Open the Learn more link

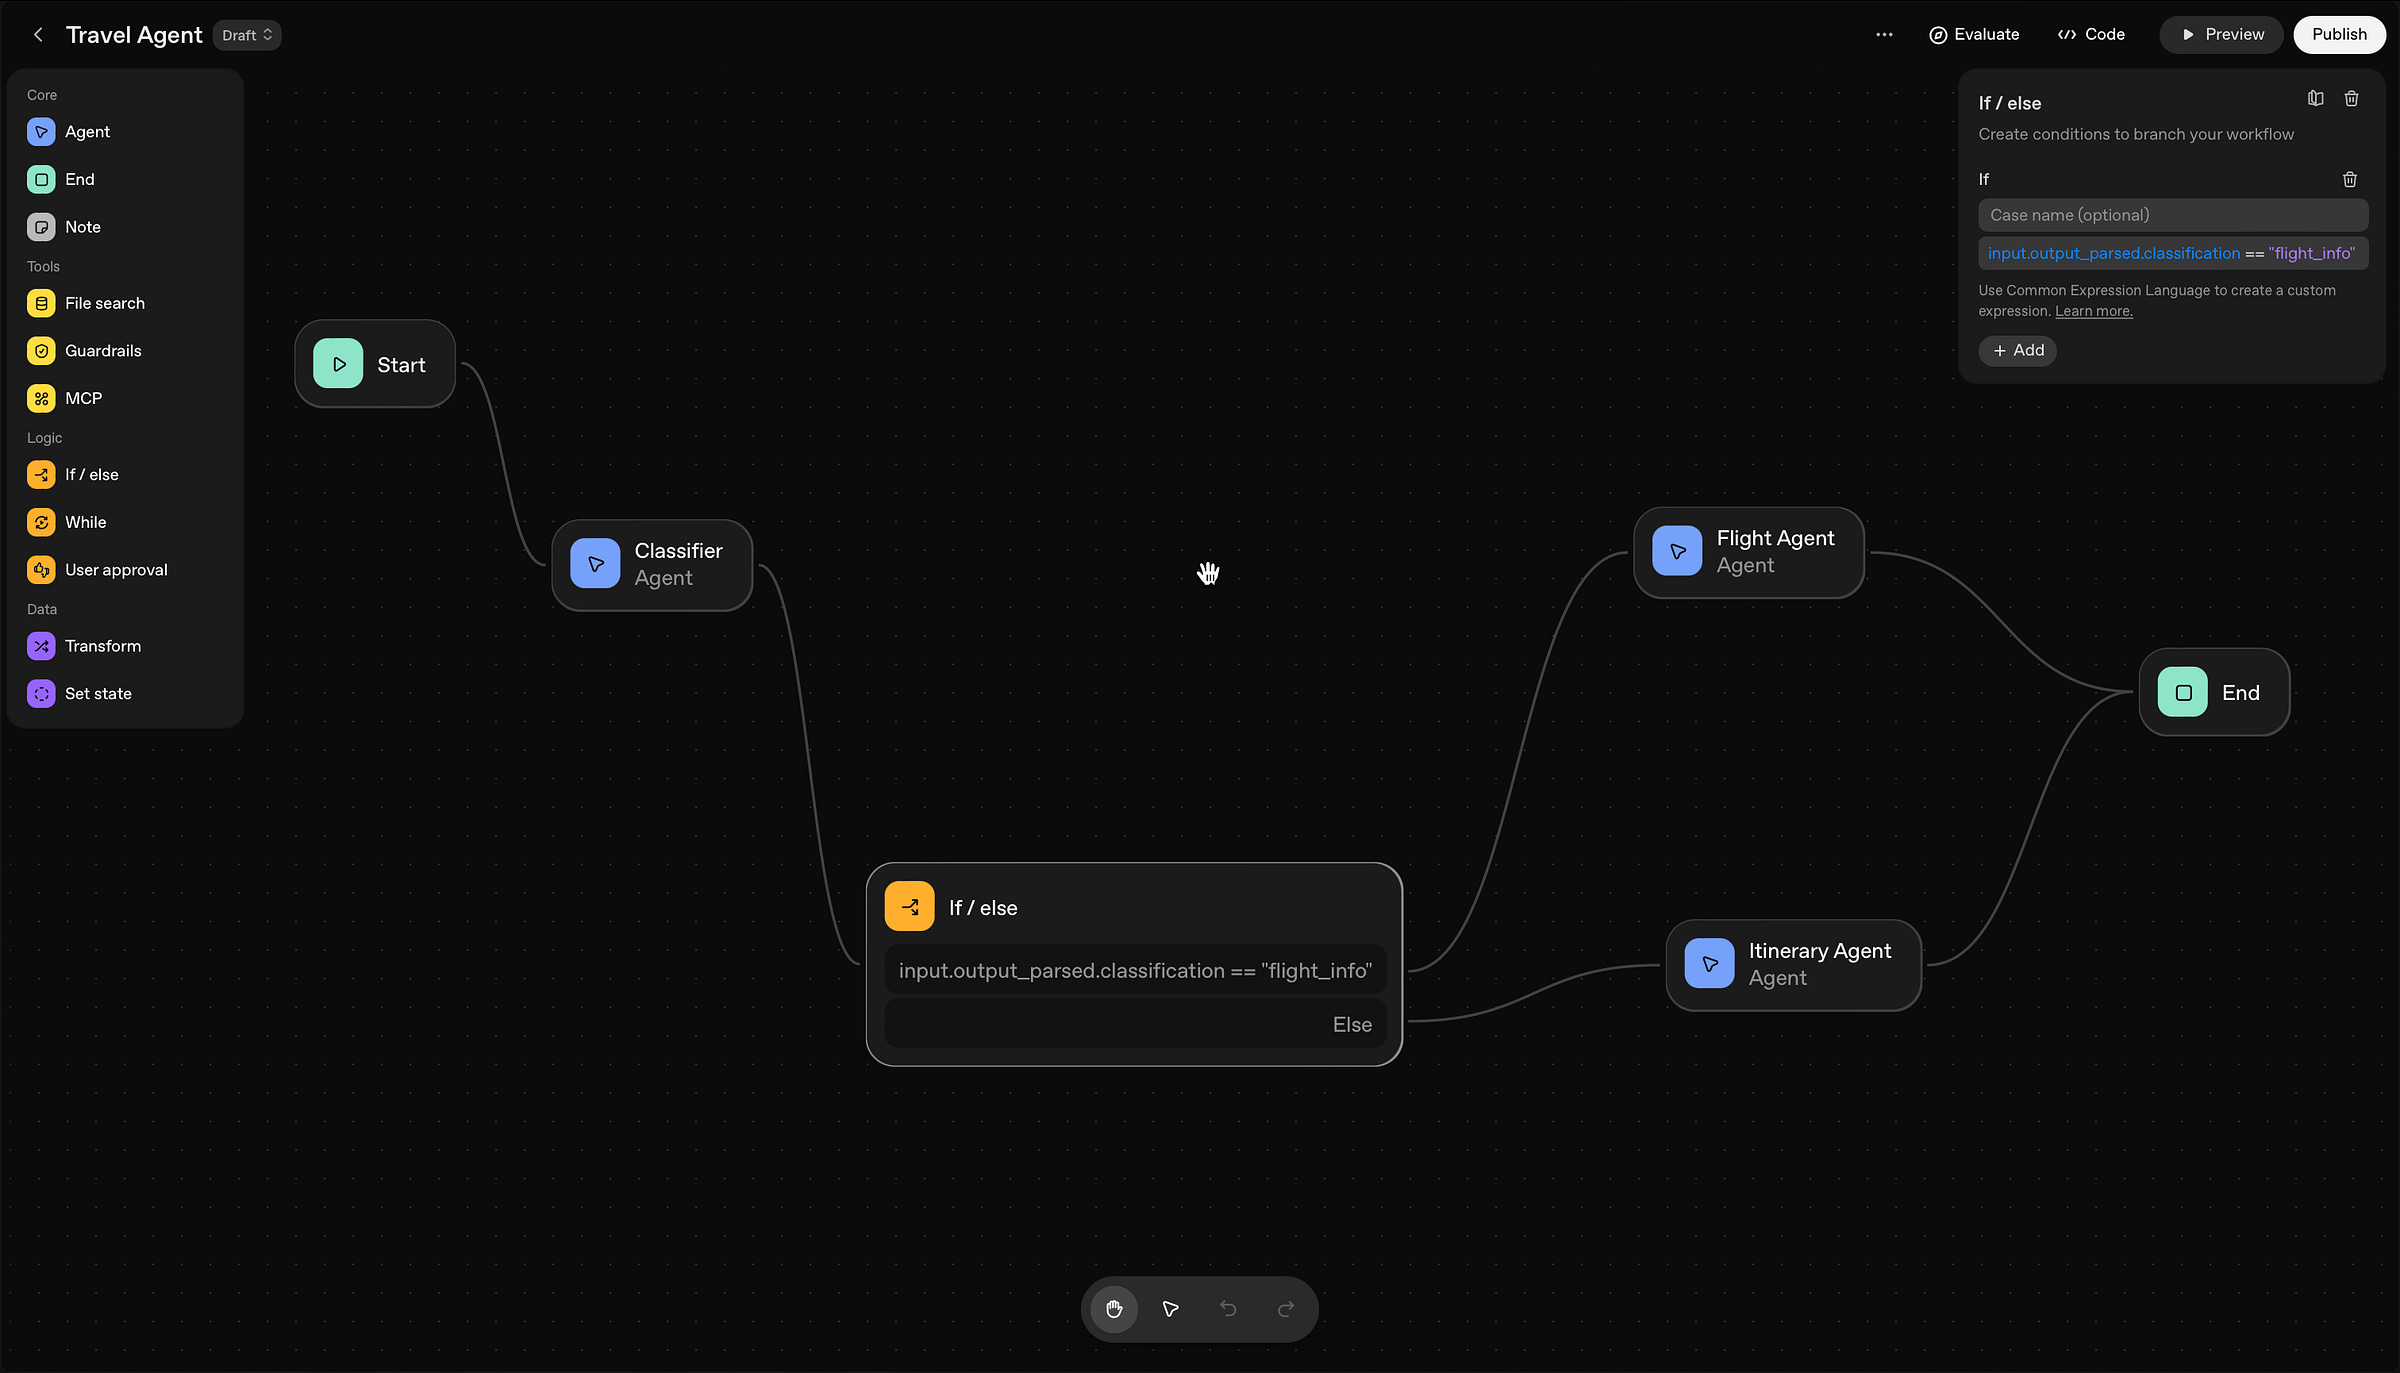click(2093, 312)
